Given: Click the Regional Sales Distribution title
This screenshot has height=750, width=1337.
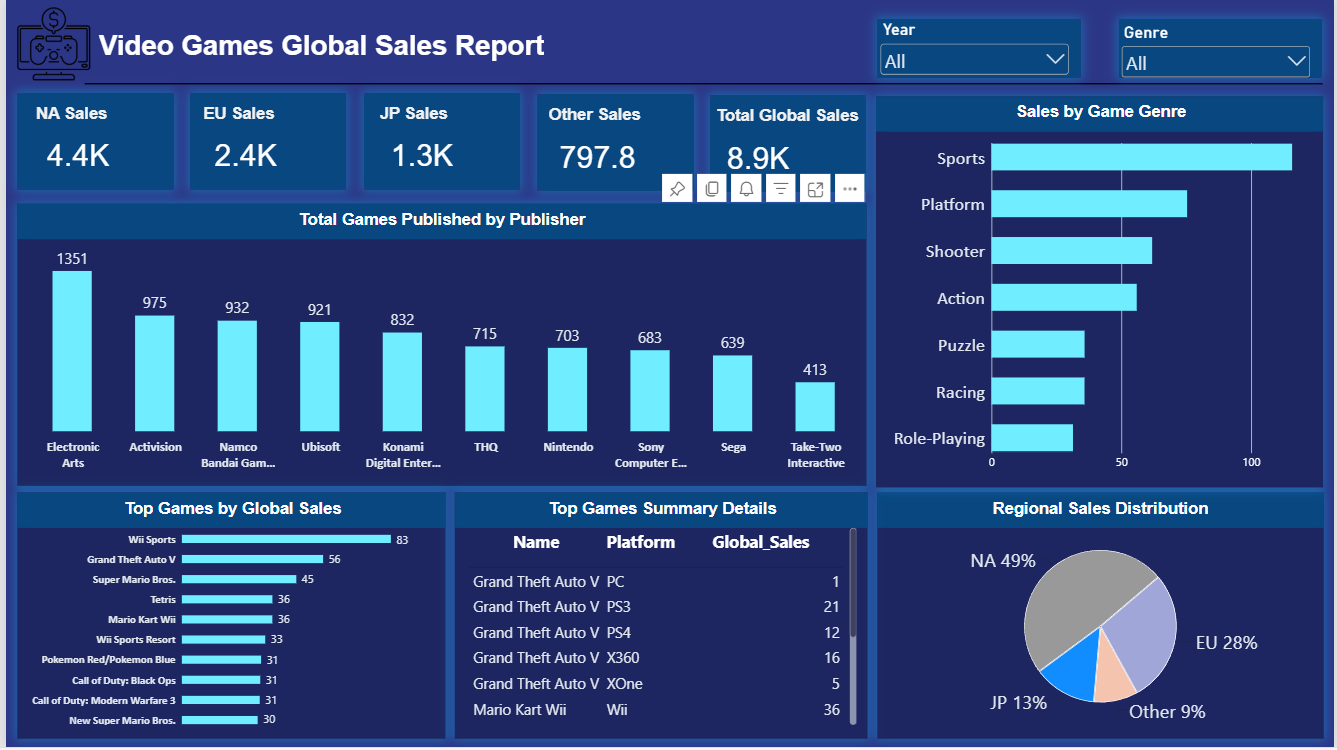Looking at the screenshot, I should [1100, 508].
